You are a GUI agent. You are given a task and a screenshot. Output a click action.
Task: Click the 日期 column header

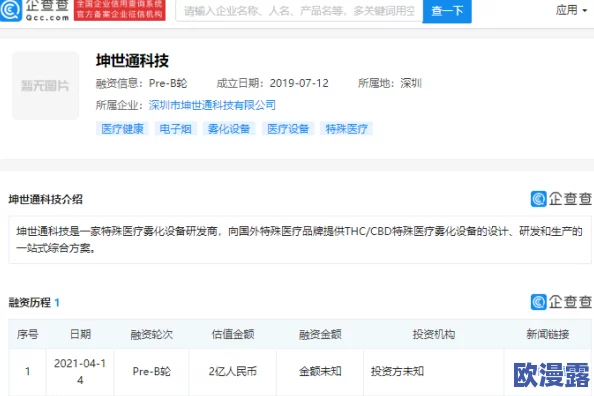[x=80, y=334]
